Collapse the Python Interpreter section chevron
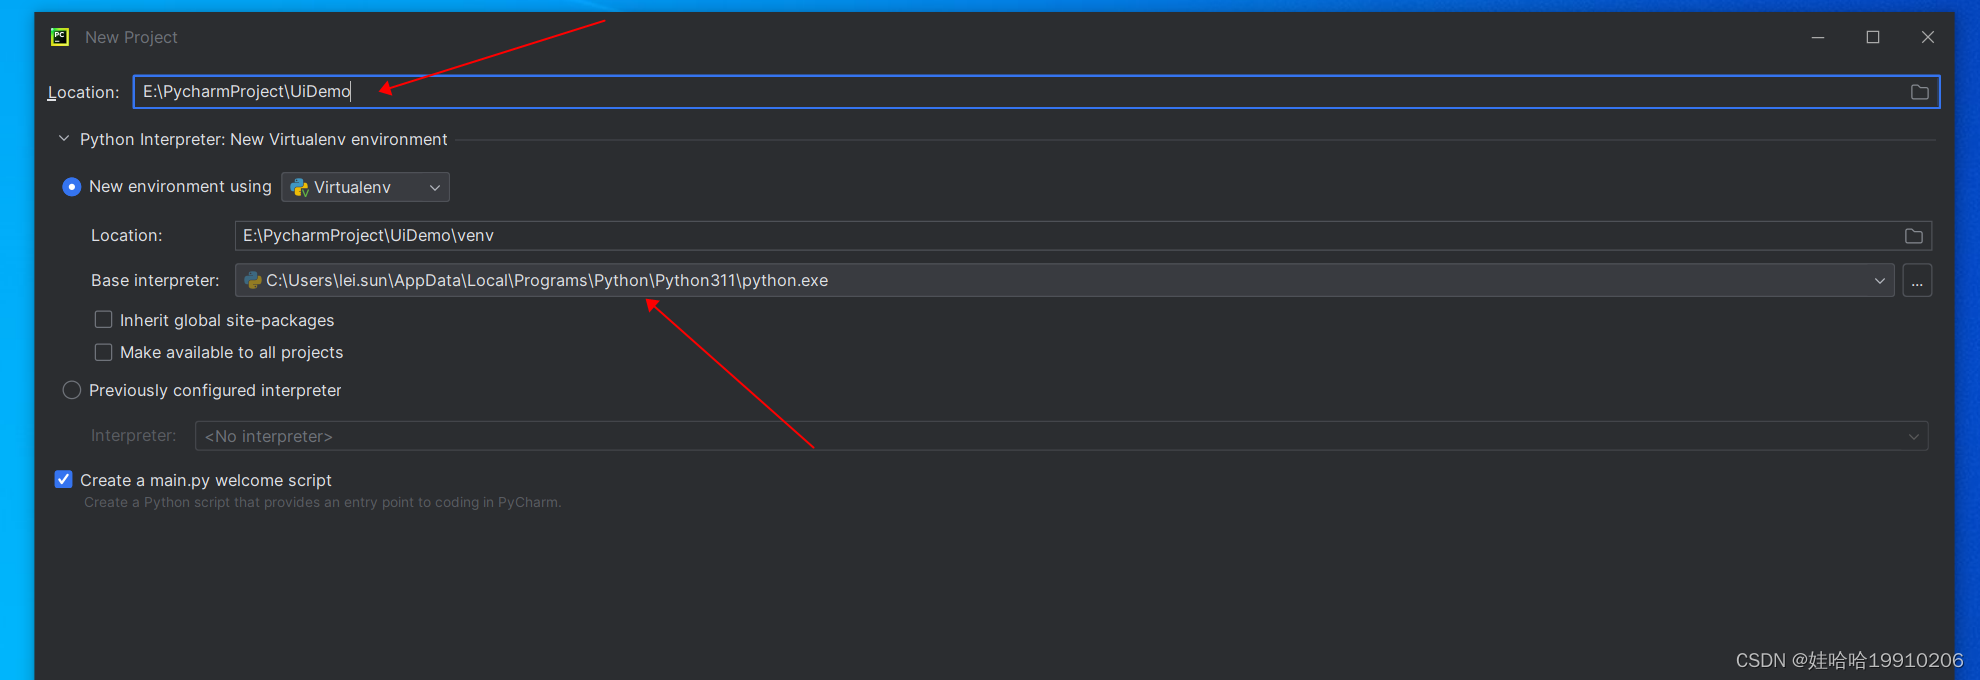The width and height of the screenshot is (1980, 680). coord(64,139)
